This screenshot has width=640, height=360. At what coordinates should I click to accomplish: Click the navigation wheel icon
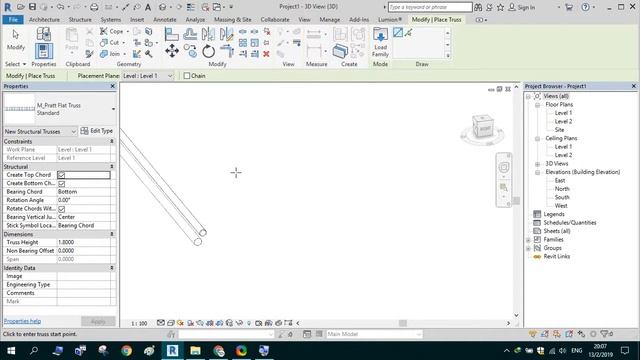[x=504, y=167]
